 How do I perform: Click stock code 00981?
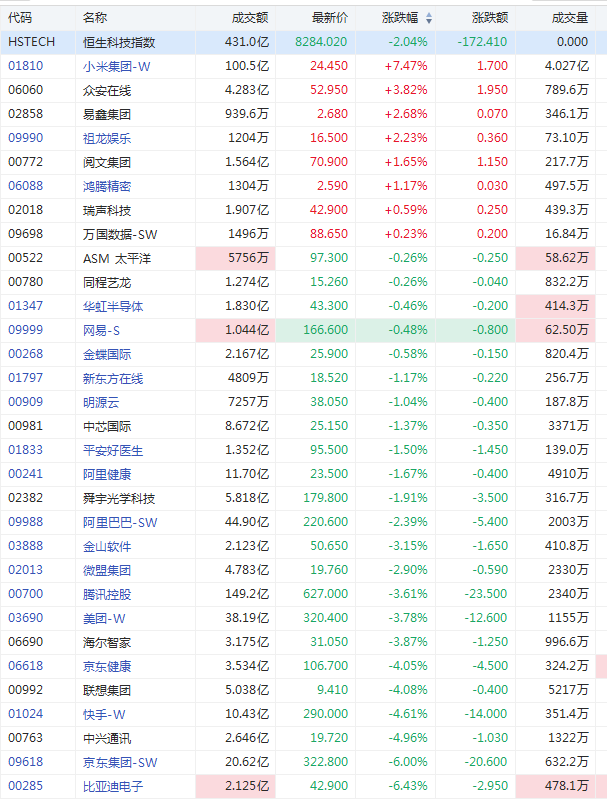[26, 426]
